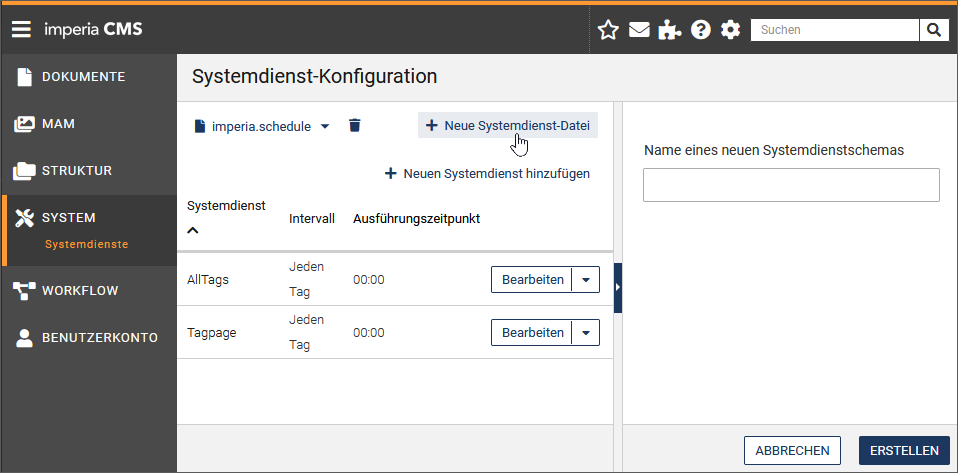The height and width of the screenshot is (473, 958).
Task: Open the SYSTEM menu
Action: click(68, 218)
